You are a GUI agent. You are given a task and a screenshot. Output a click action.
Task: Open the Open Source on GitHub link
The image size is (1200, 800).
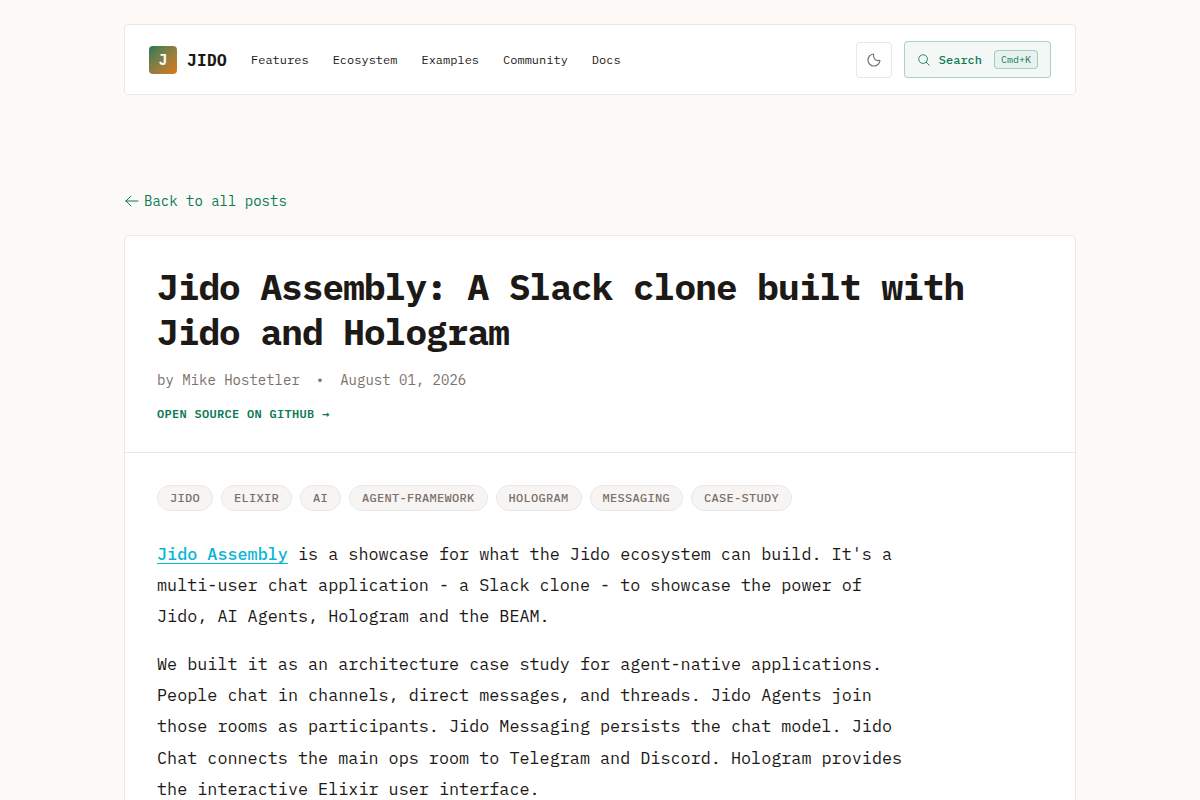tap(243, 414)
